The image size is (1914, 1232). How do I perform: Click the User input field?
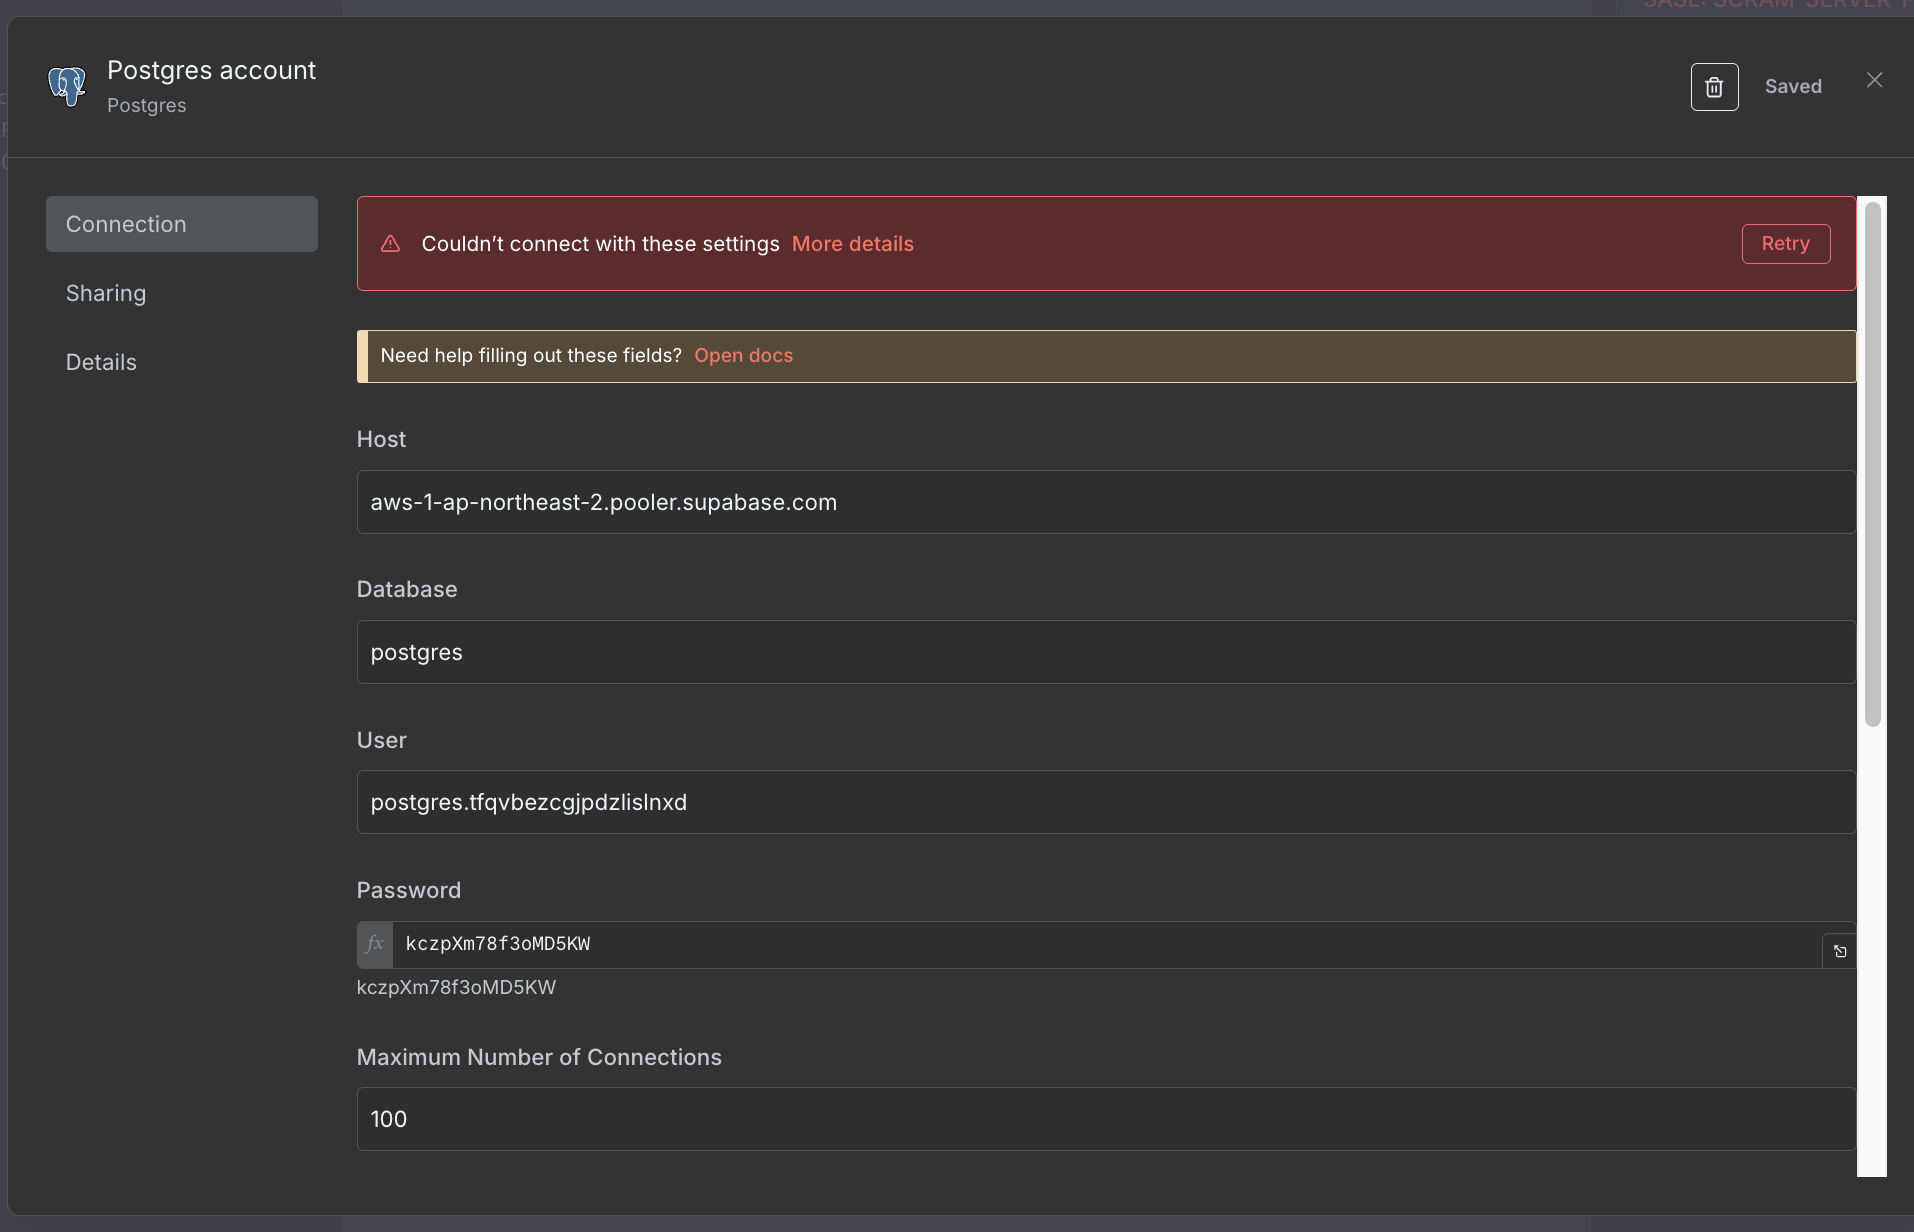pos(1106,802)
